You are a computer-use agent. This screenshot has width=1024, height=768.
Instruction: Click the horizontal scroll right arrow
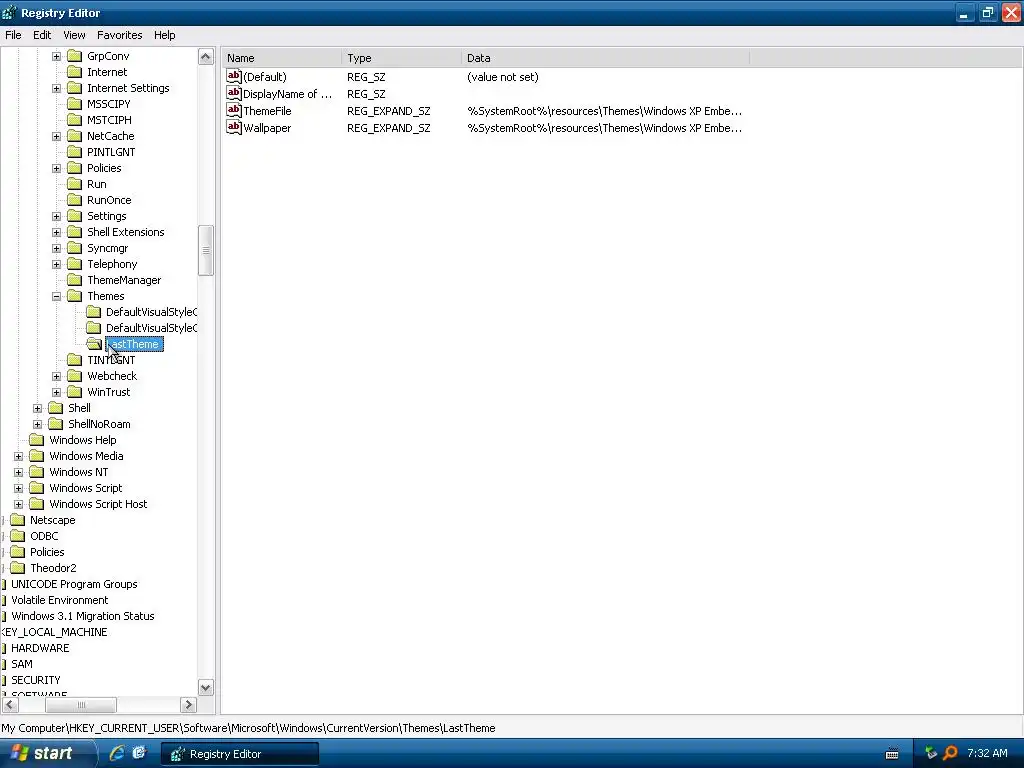[188, 705]
